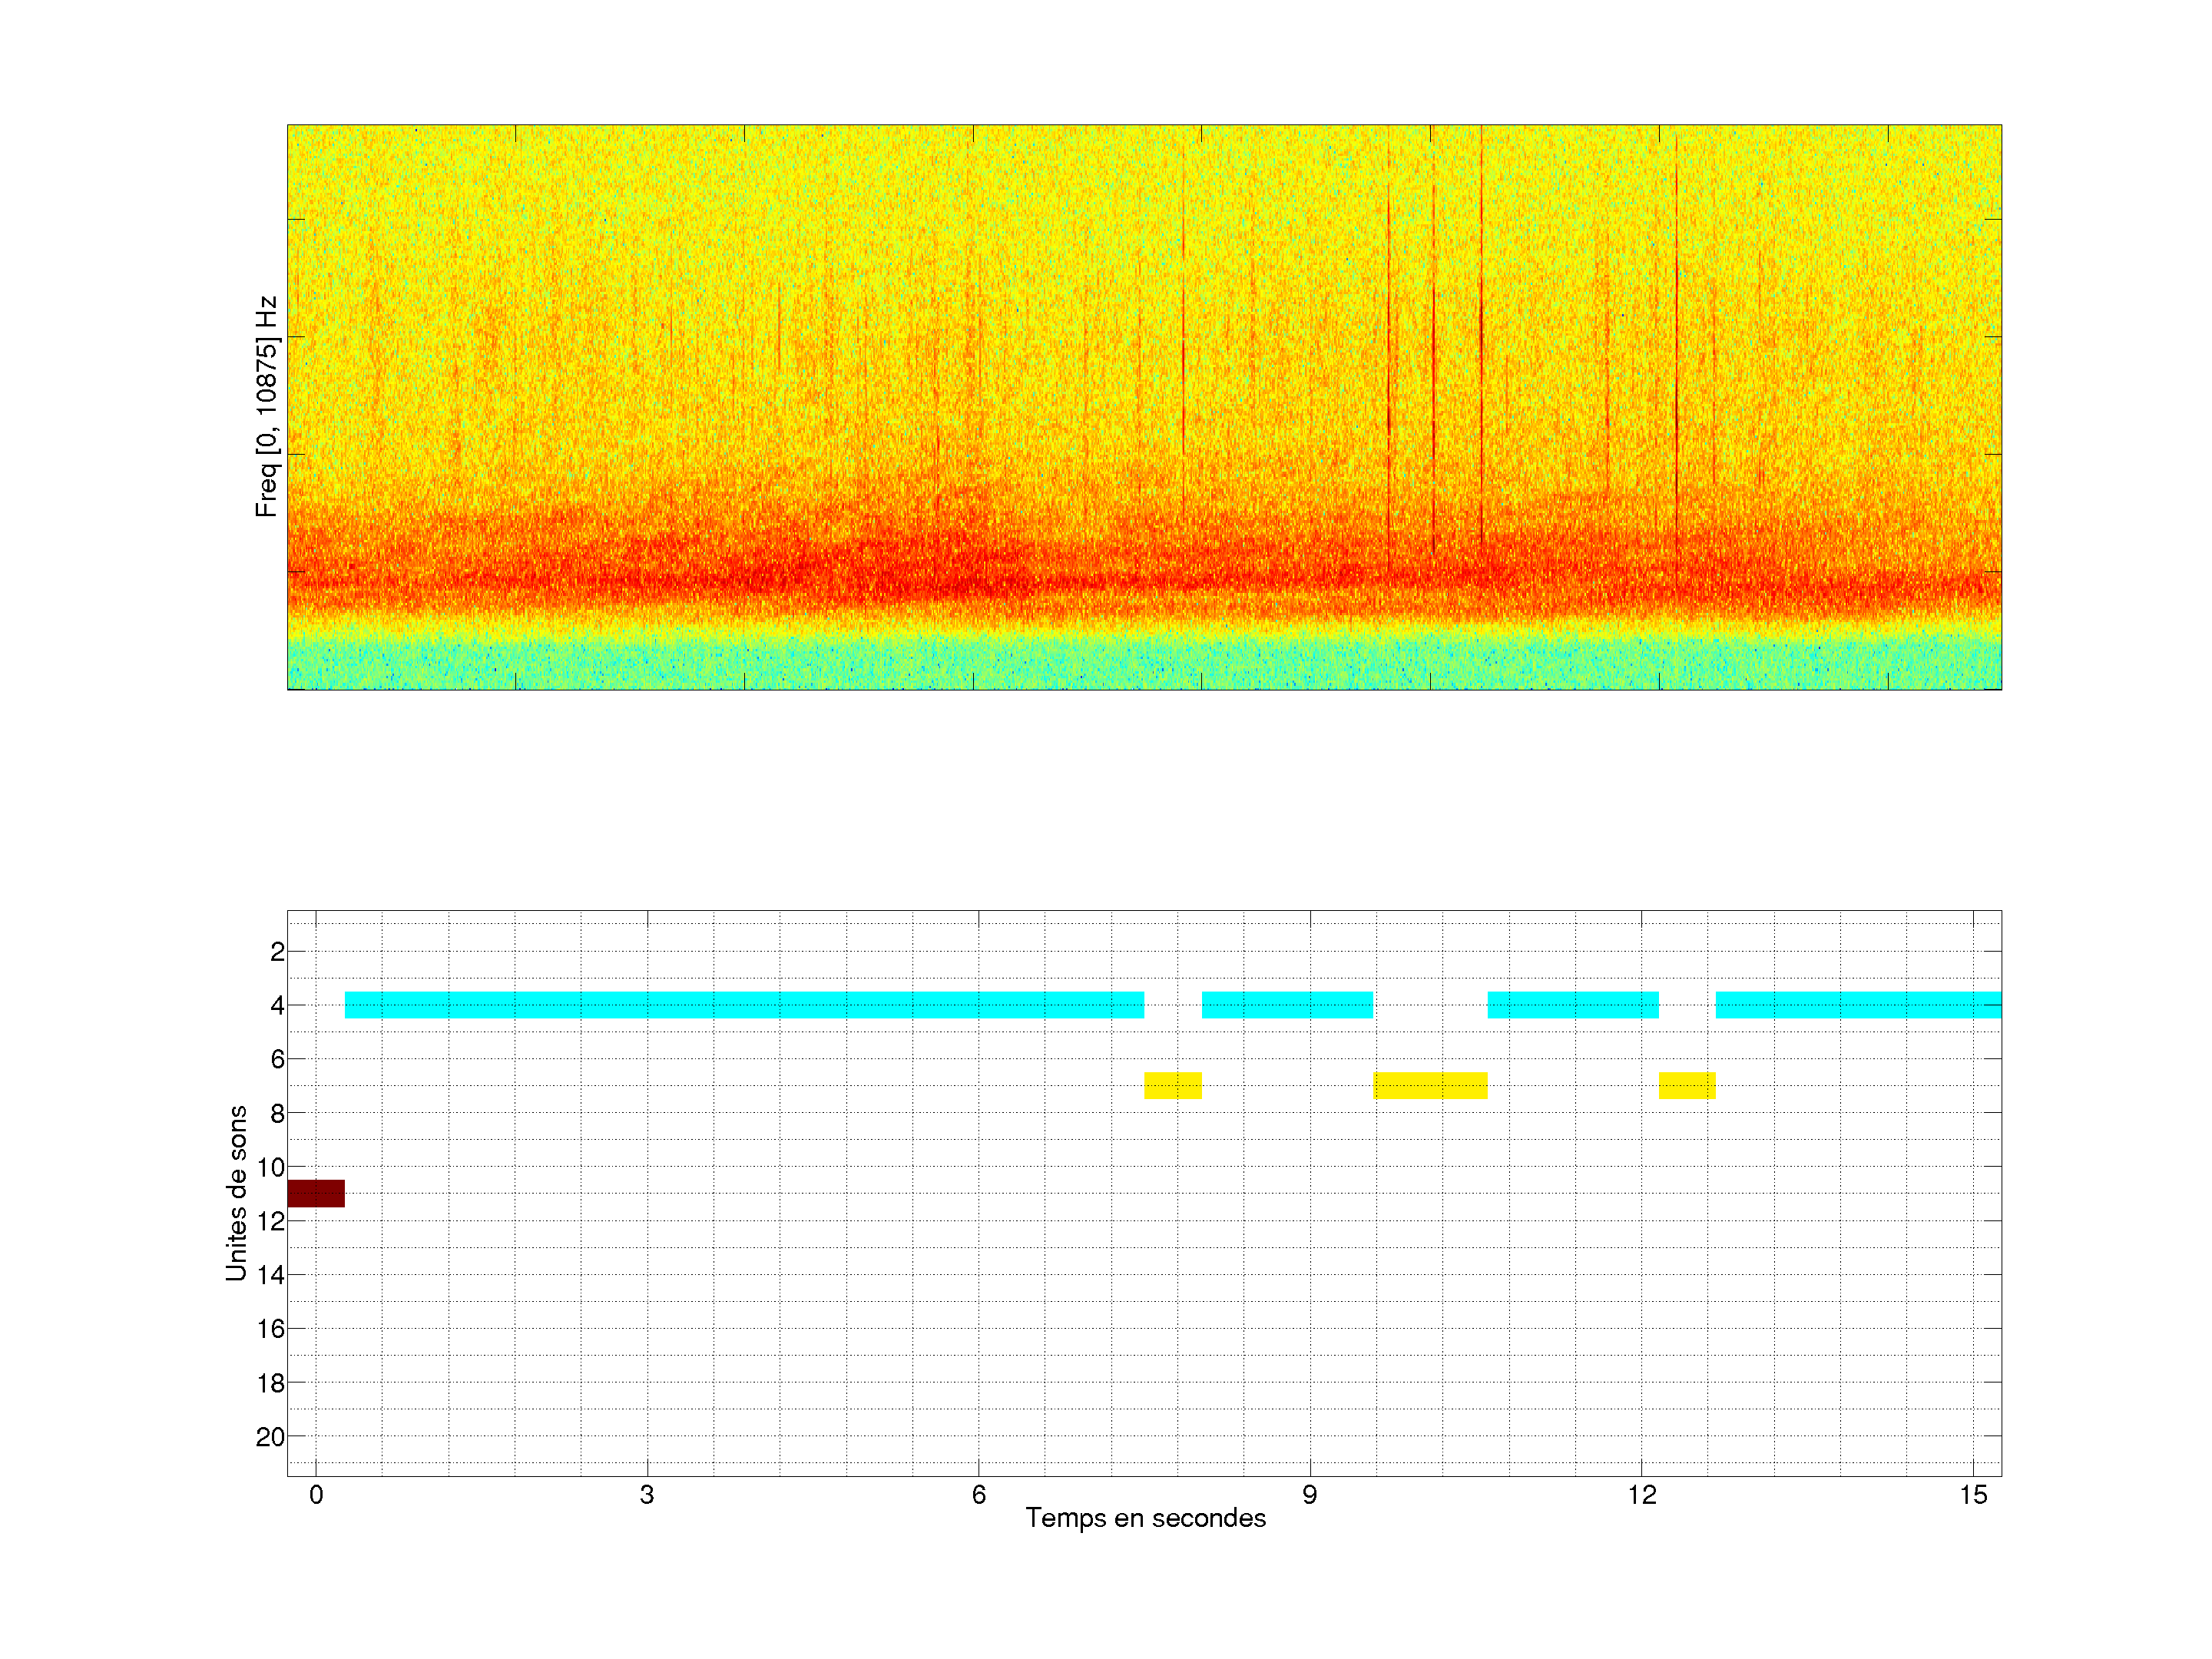Select the '12' tick label on the units axis
Viewport: 2212px width, 1659px height.
pos(271,1221)
